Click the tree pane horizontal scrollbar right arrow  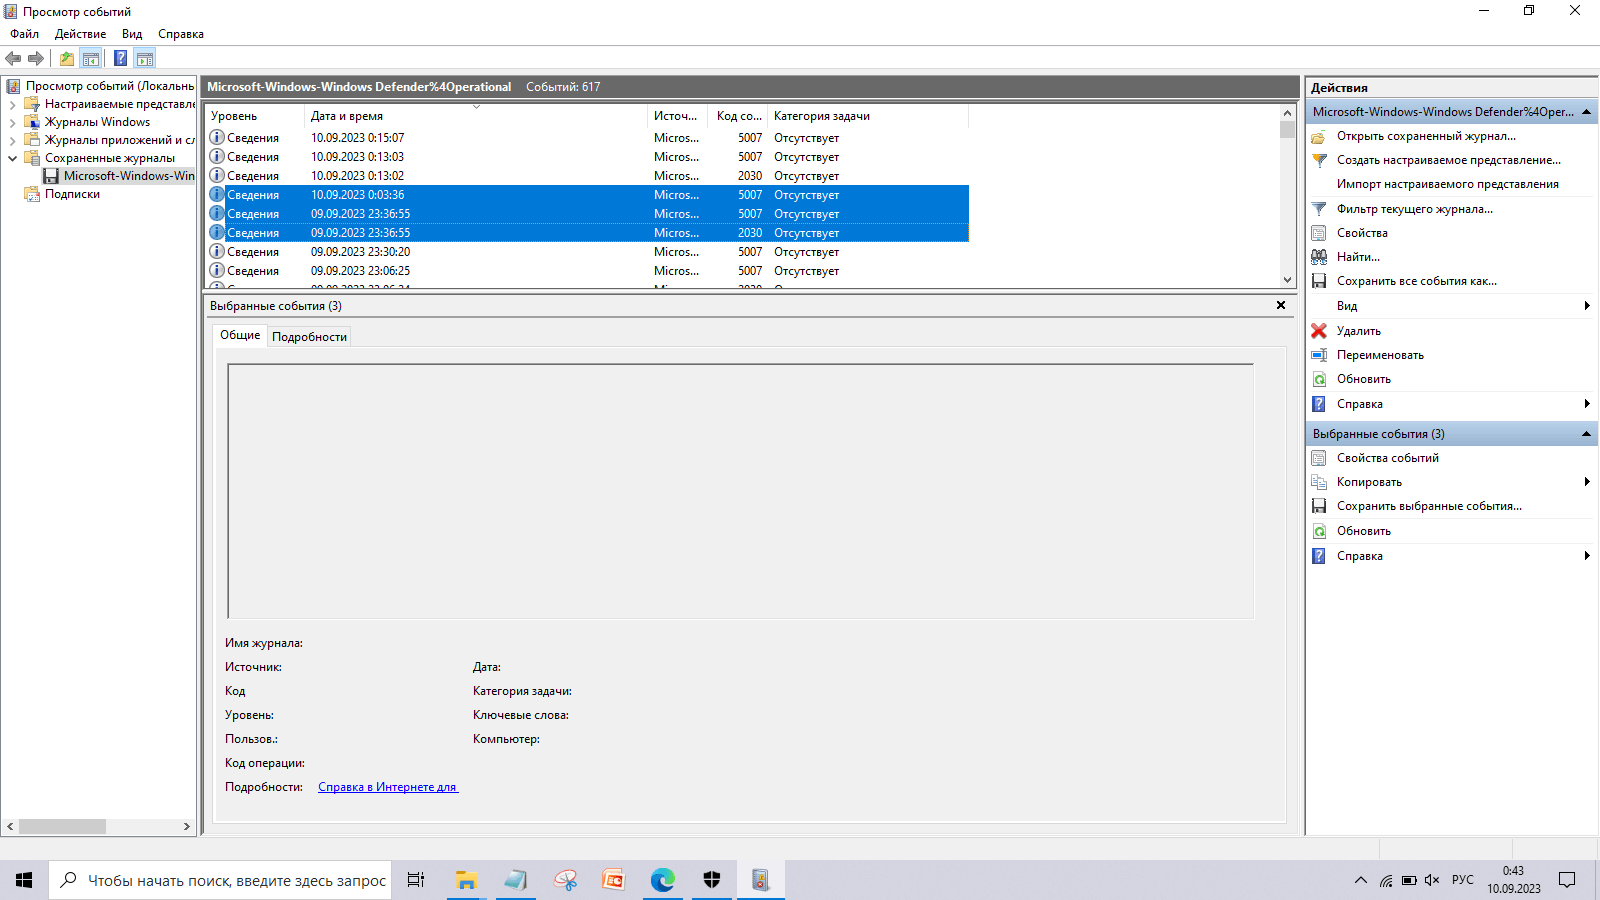click(186, 827)
